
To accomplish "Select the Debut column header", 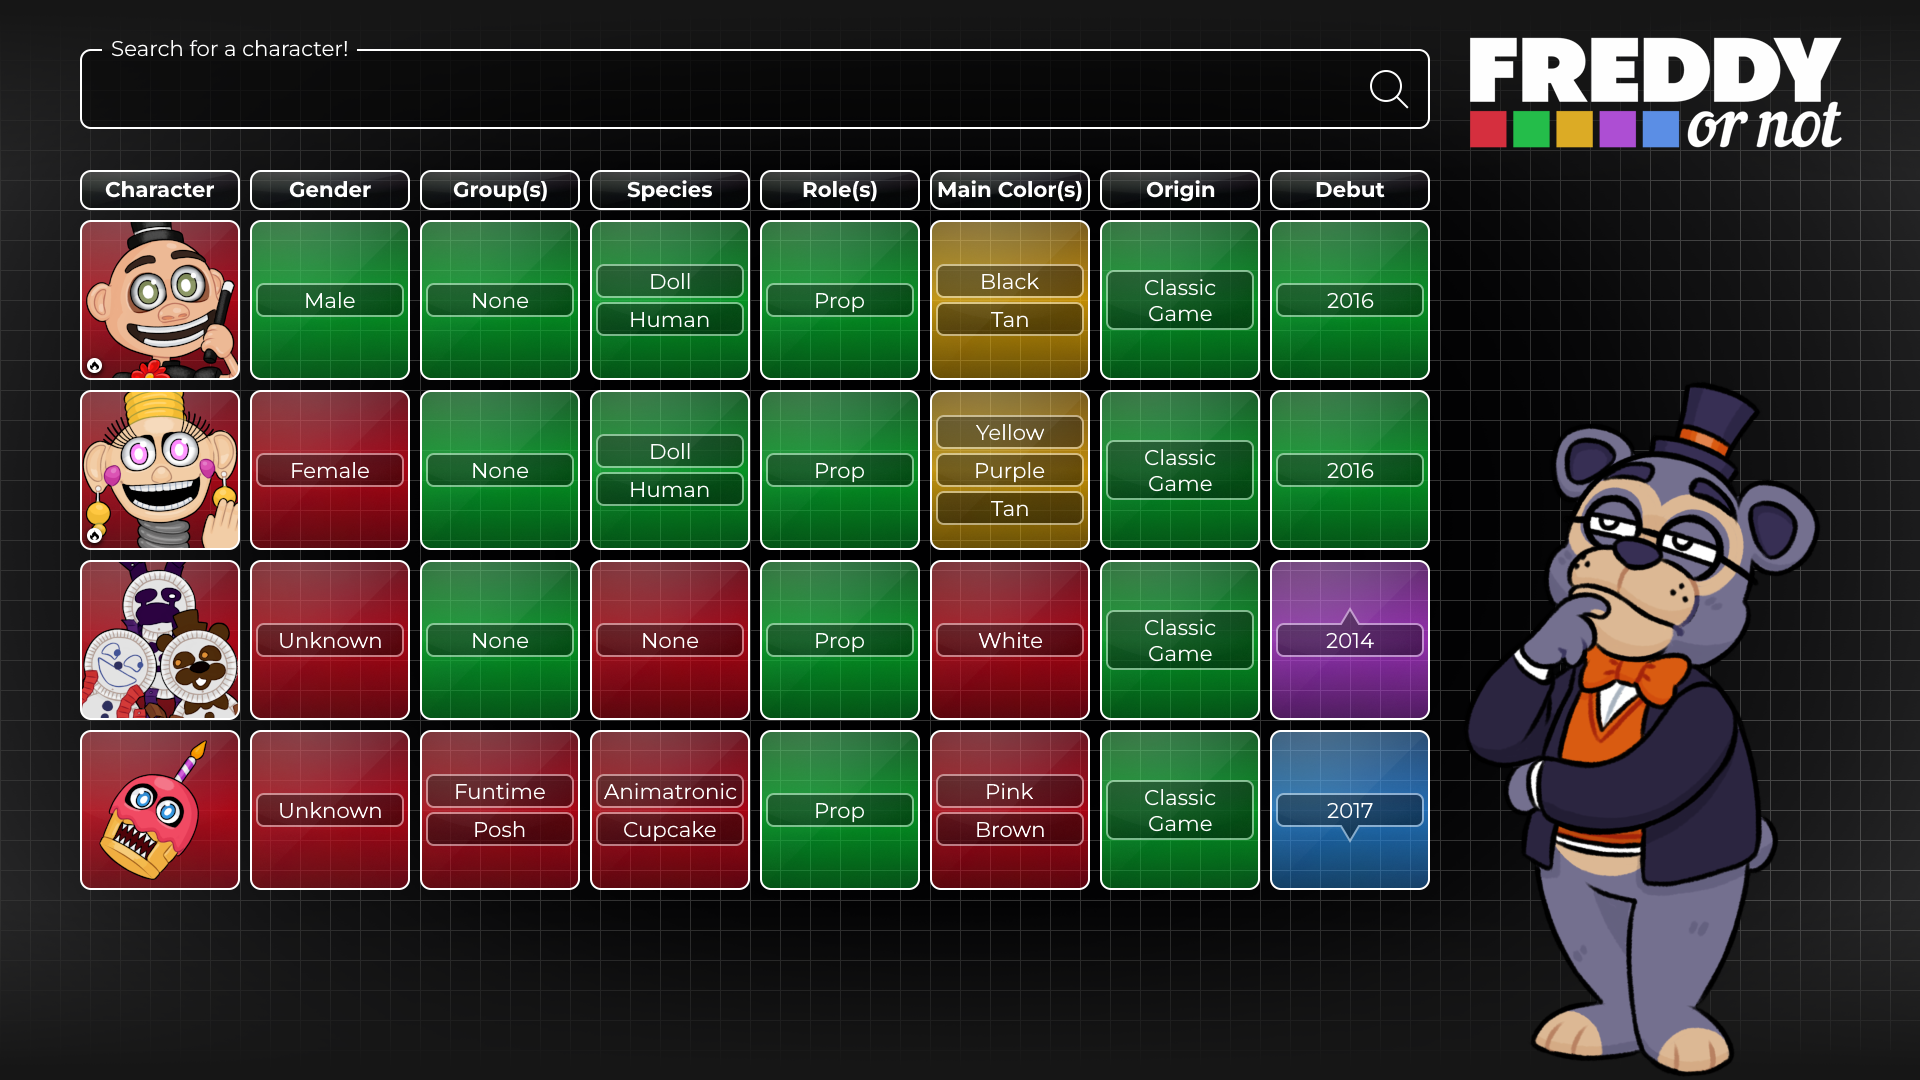I will [x=1350, y=190].
